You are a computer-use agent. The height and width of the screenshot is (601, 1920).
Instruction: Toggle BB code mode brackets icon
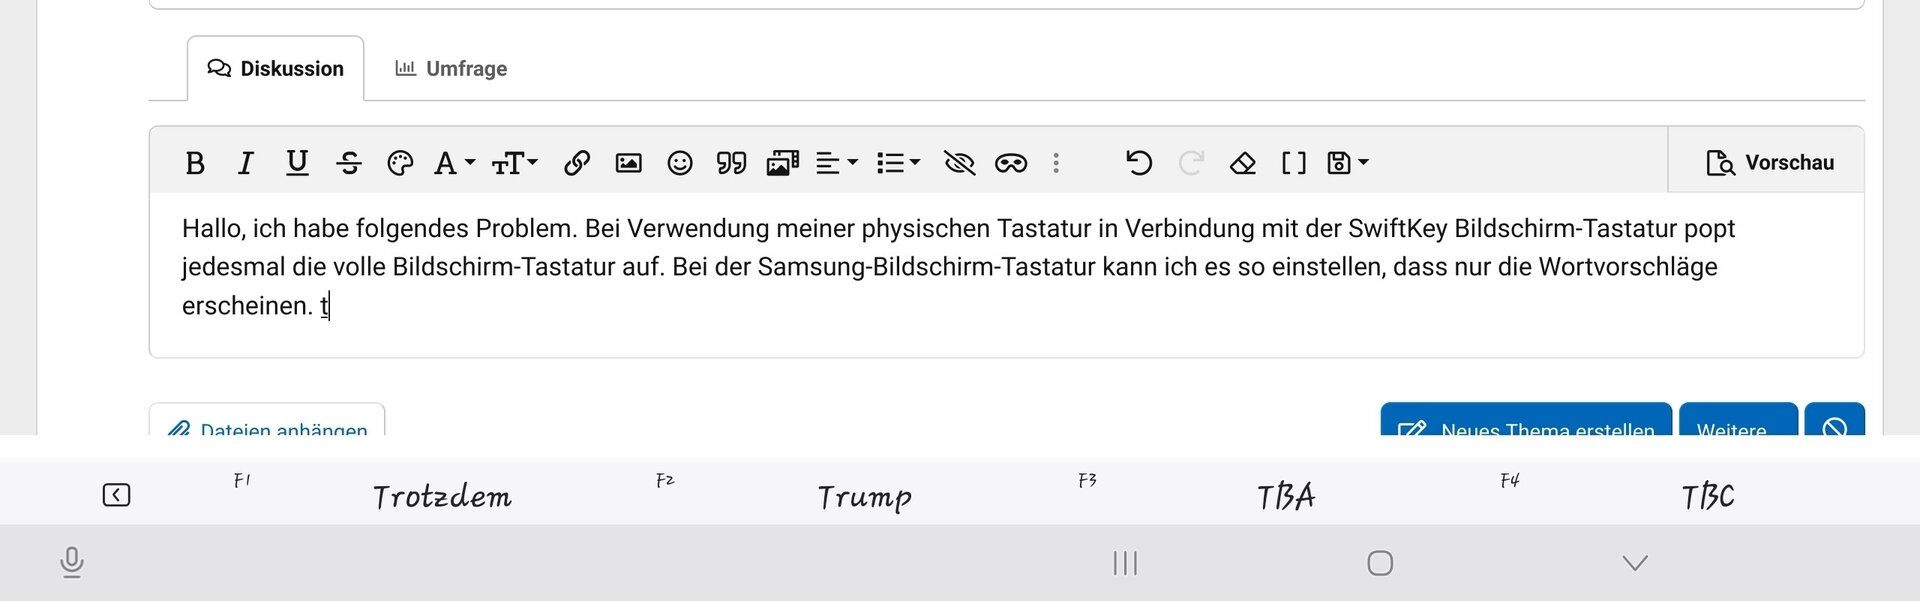[1294, 163]
